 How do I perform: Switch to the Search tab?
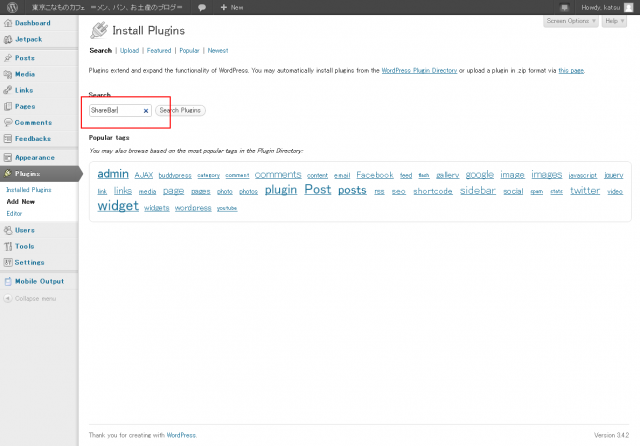coord(100,51)
